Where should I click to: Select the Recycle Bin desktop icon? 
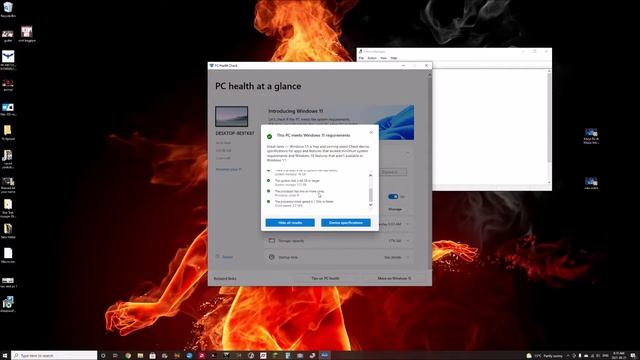click(x=8, y=10)
